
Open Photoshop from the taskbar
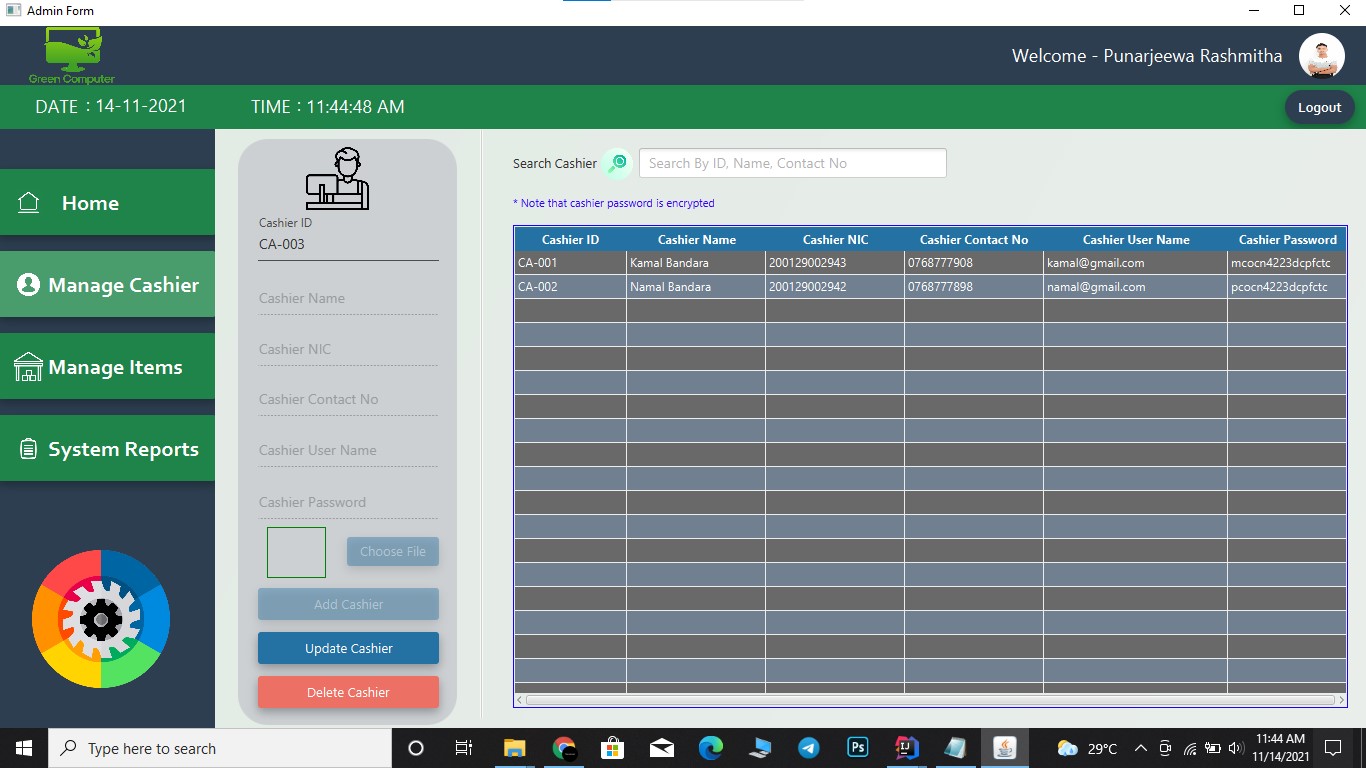coord(857,747)
